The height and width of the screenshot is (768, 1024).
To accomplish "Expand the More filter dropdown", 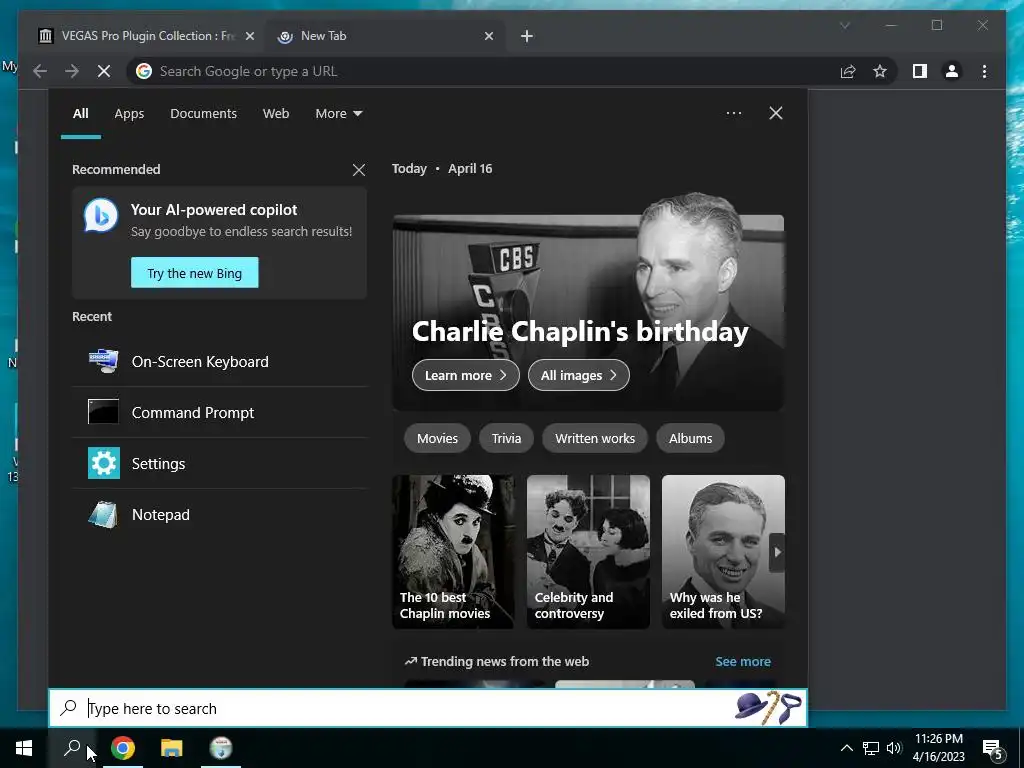I will (x=338, y=114).
